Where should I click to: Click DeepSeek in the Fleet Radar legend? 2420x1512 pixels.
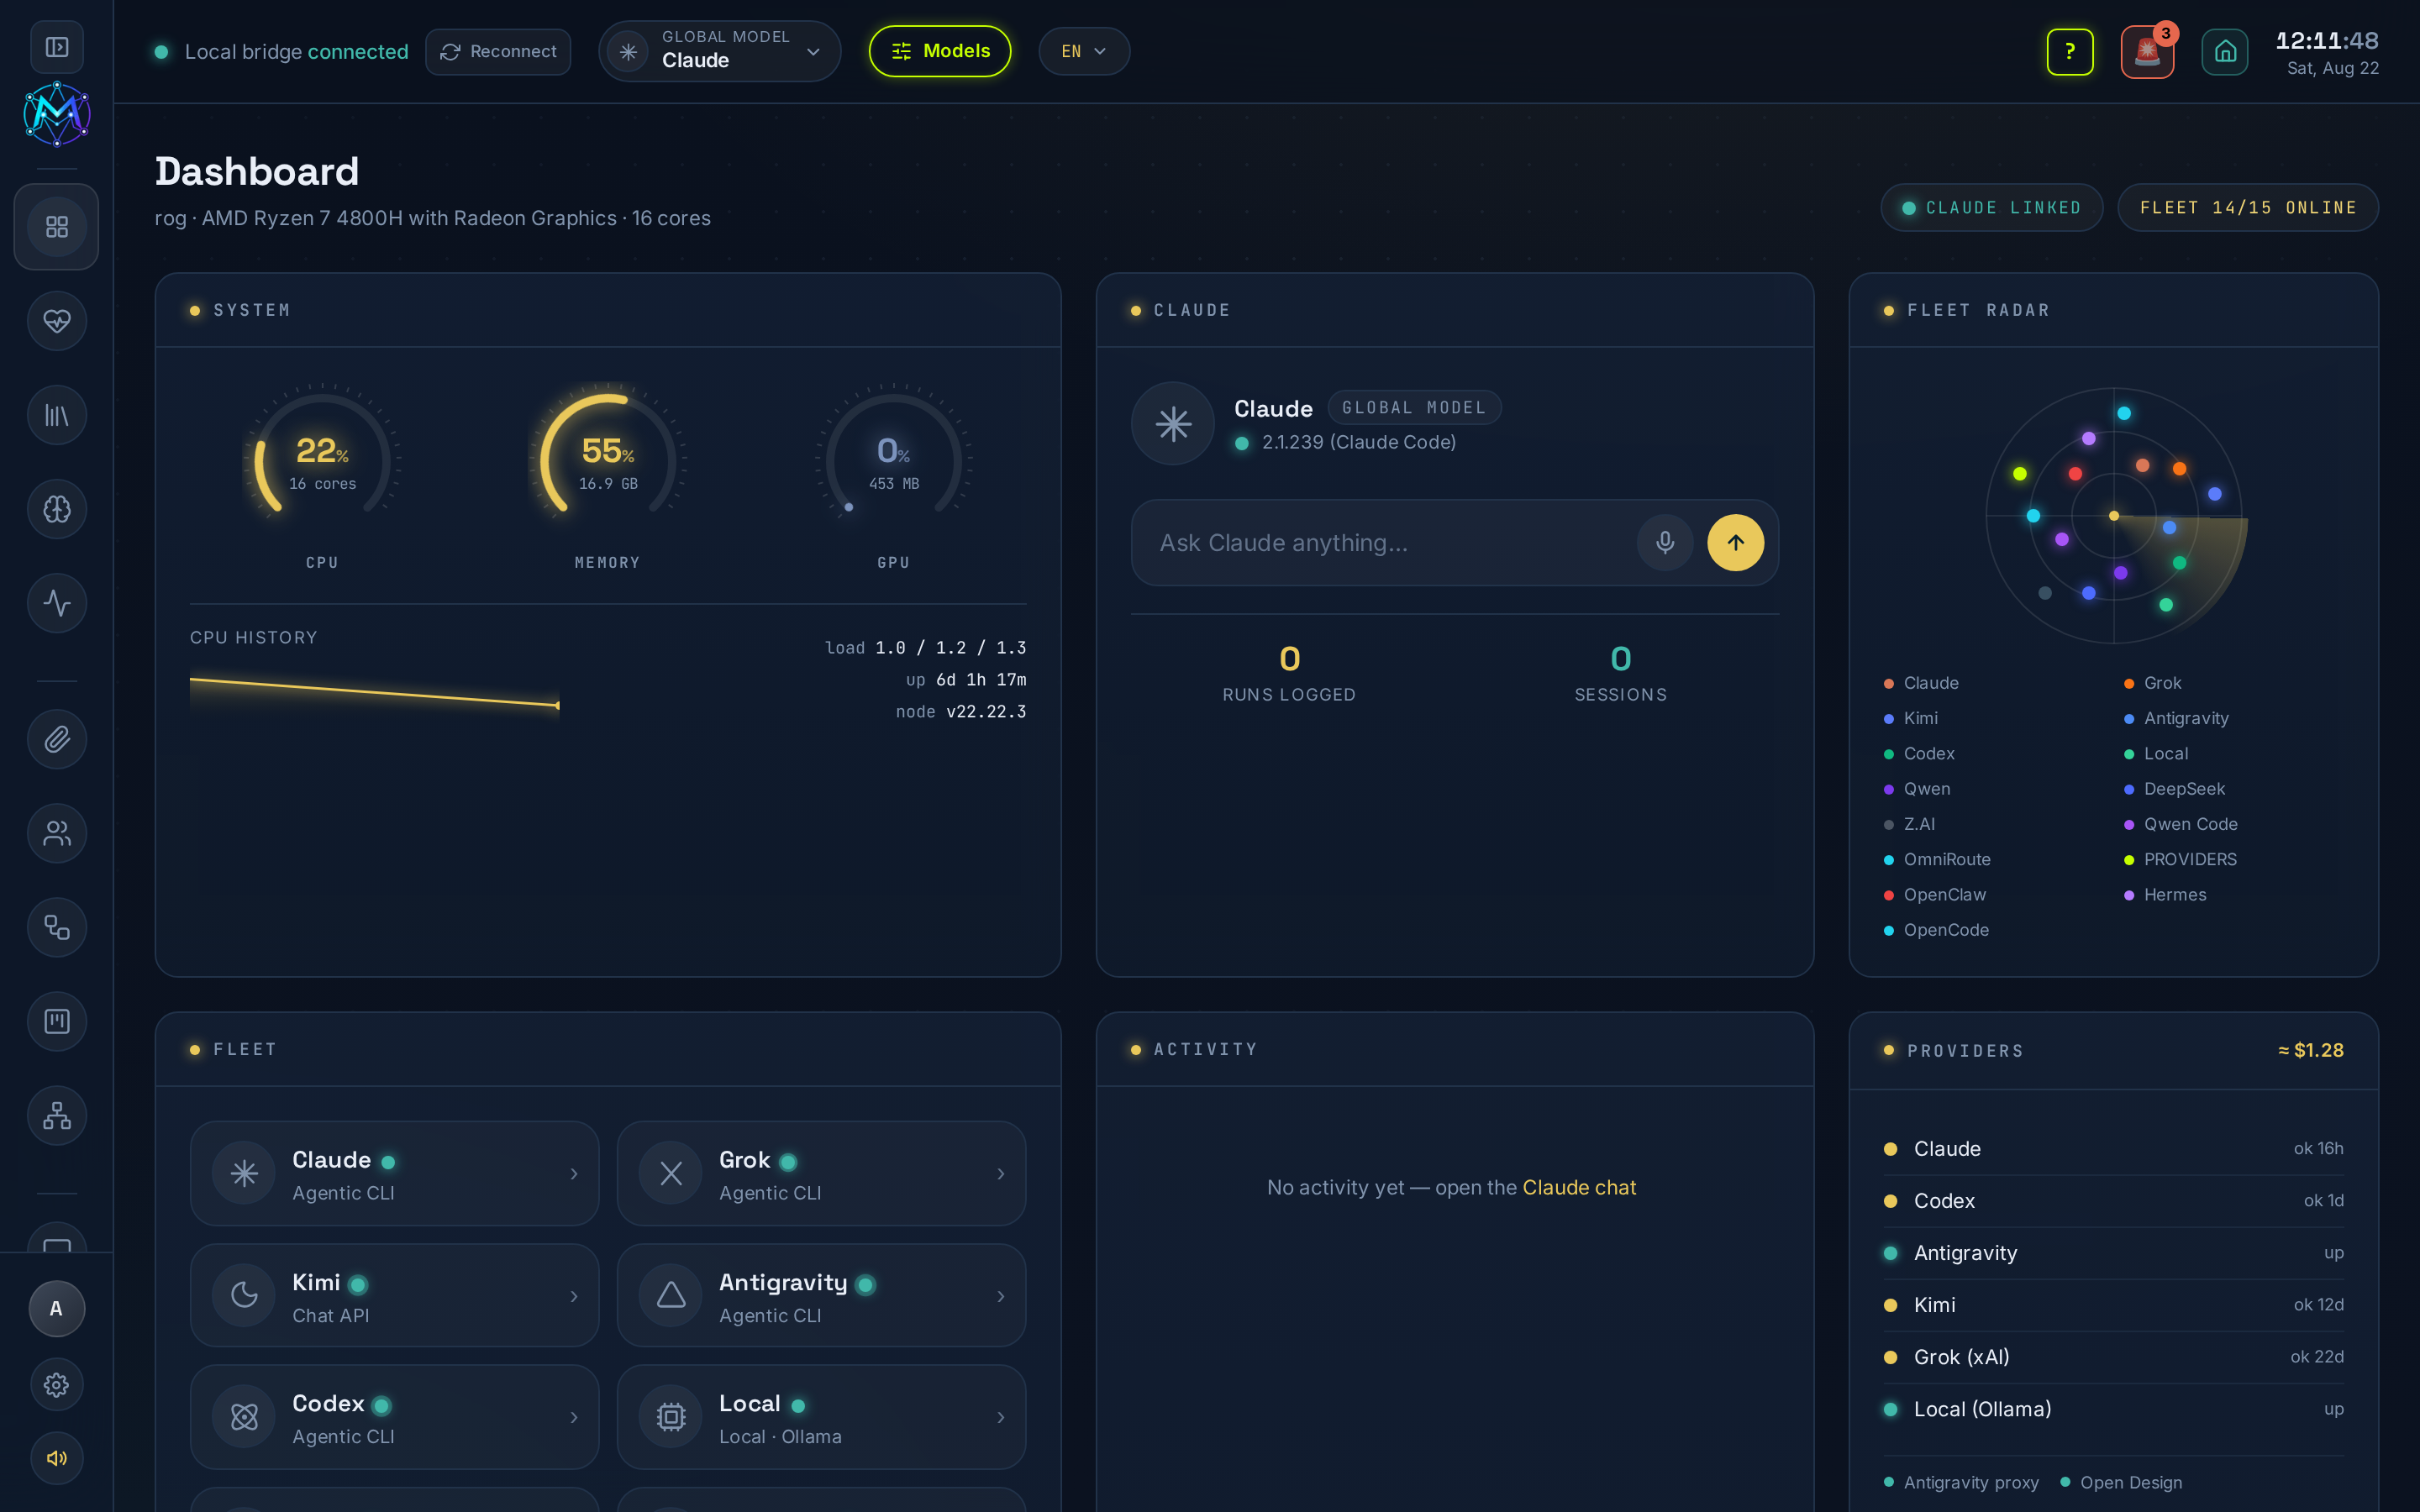pos(2174,789)
